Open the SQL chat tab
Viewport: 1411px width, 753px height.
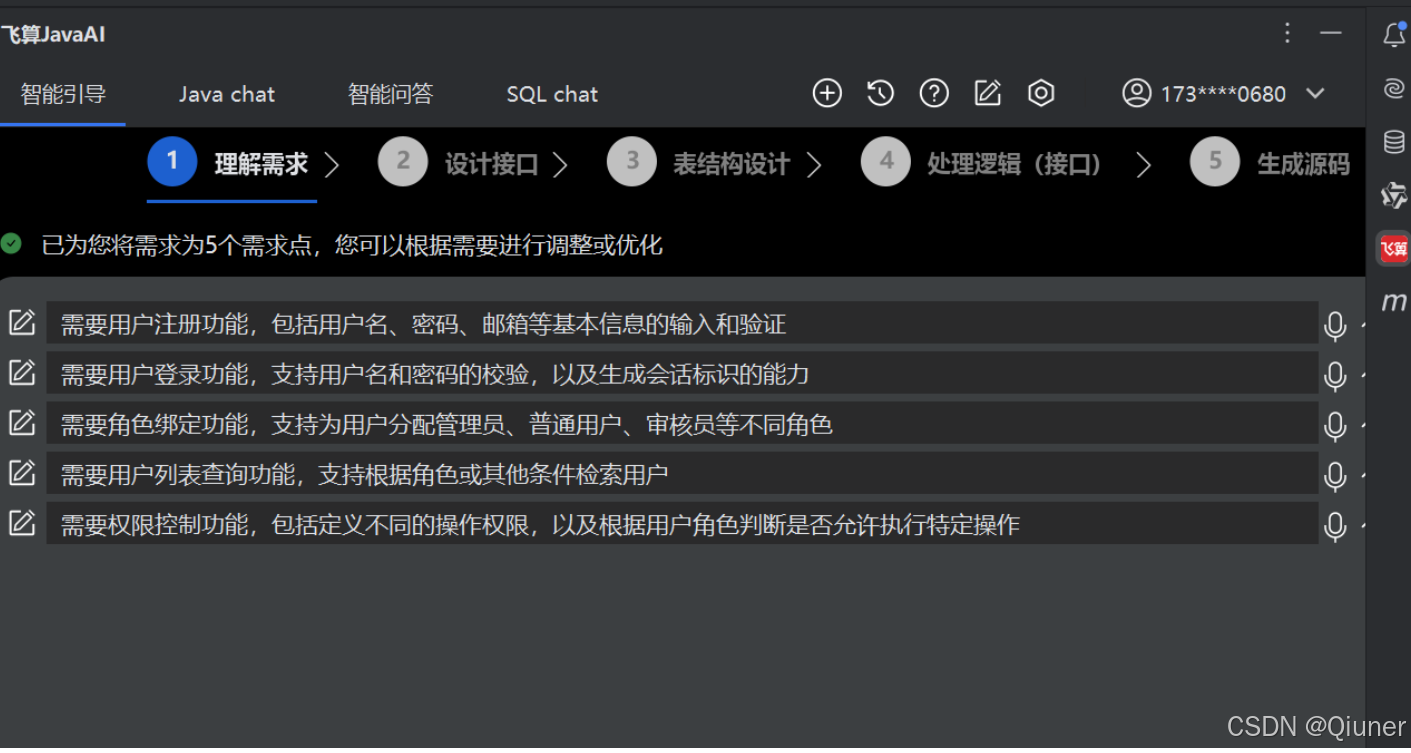pyautogui.click(x=552, y=93)
